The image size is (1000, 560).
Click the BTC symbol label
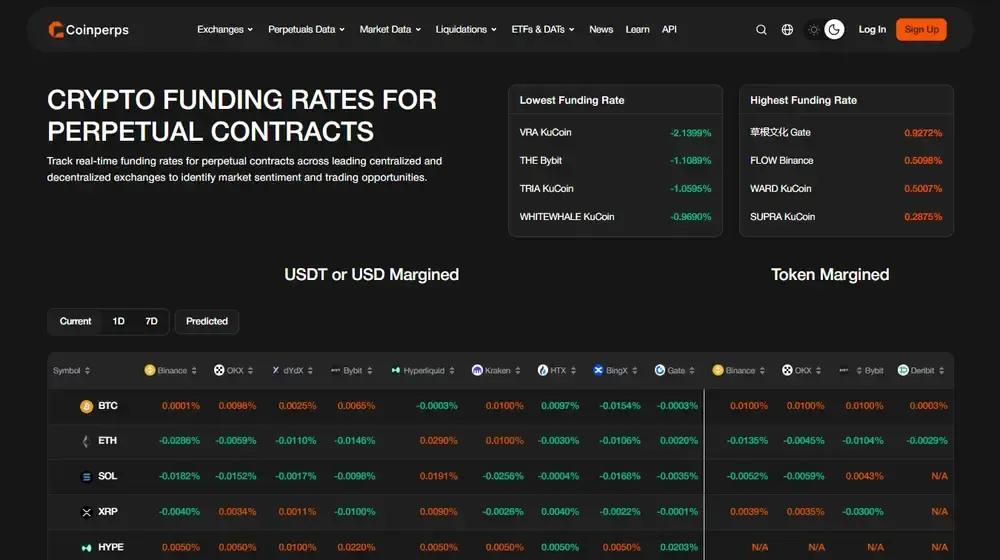(x=108, y=406)
